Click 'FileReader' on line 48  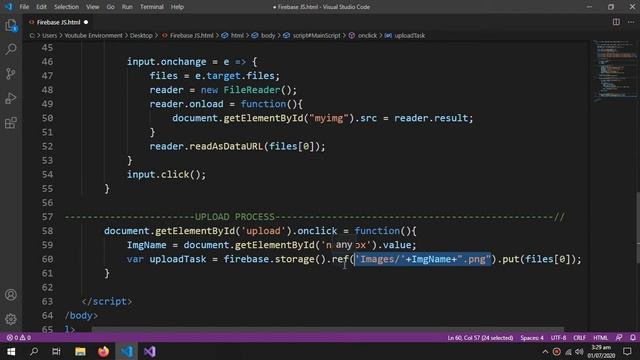(x=252, y=90)
